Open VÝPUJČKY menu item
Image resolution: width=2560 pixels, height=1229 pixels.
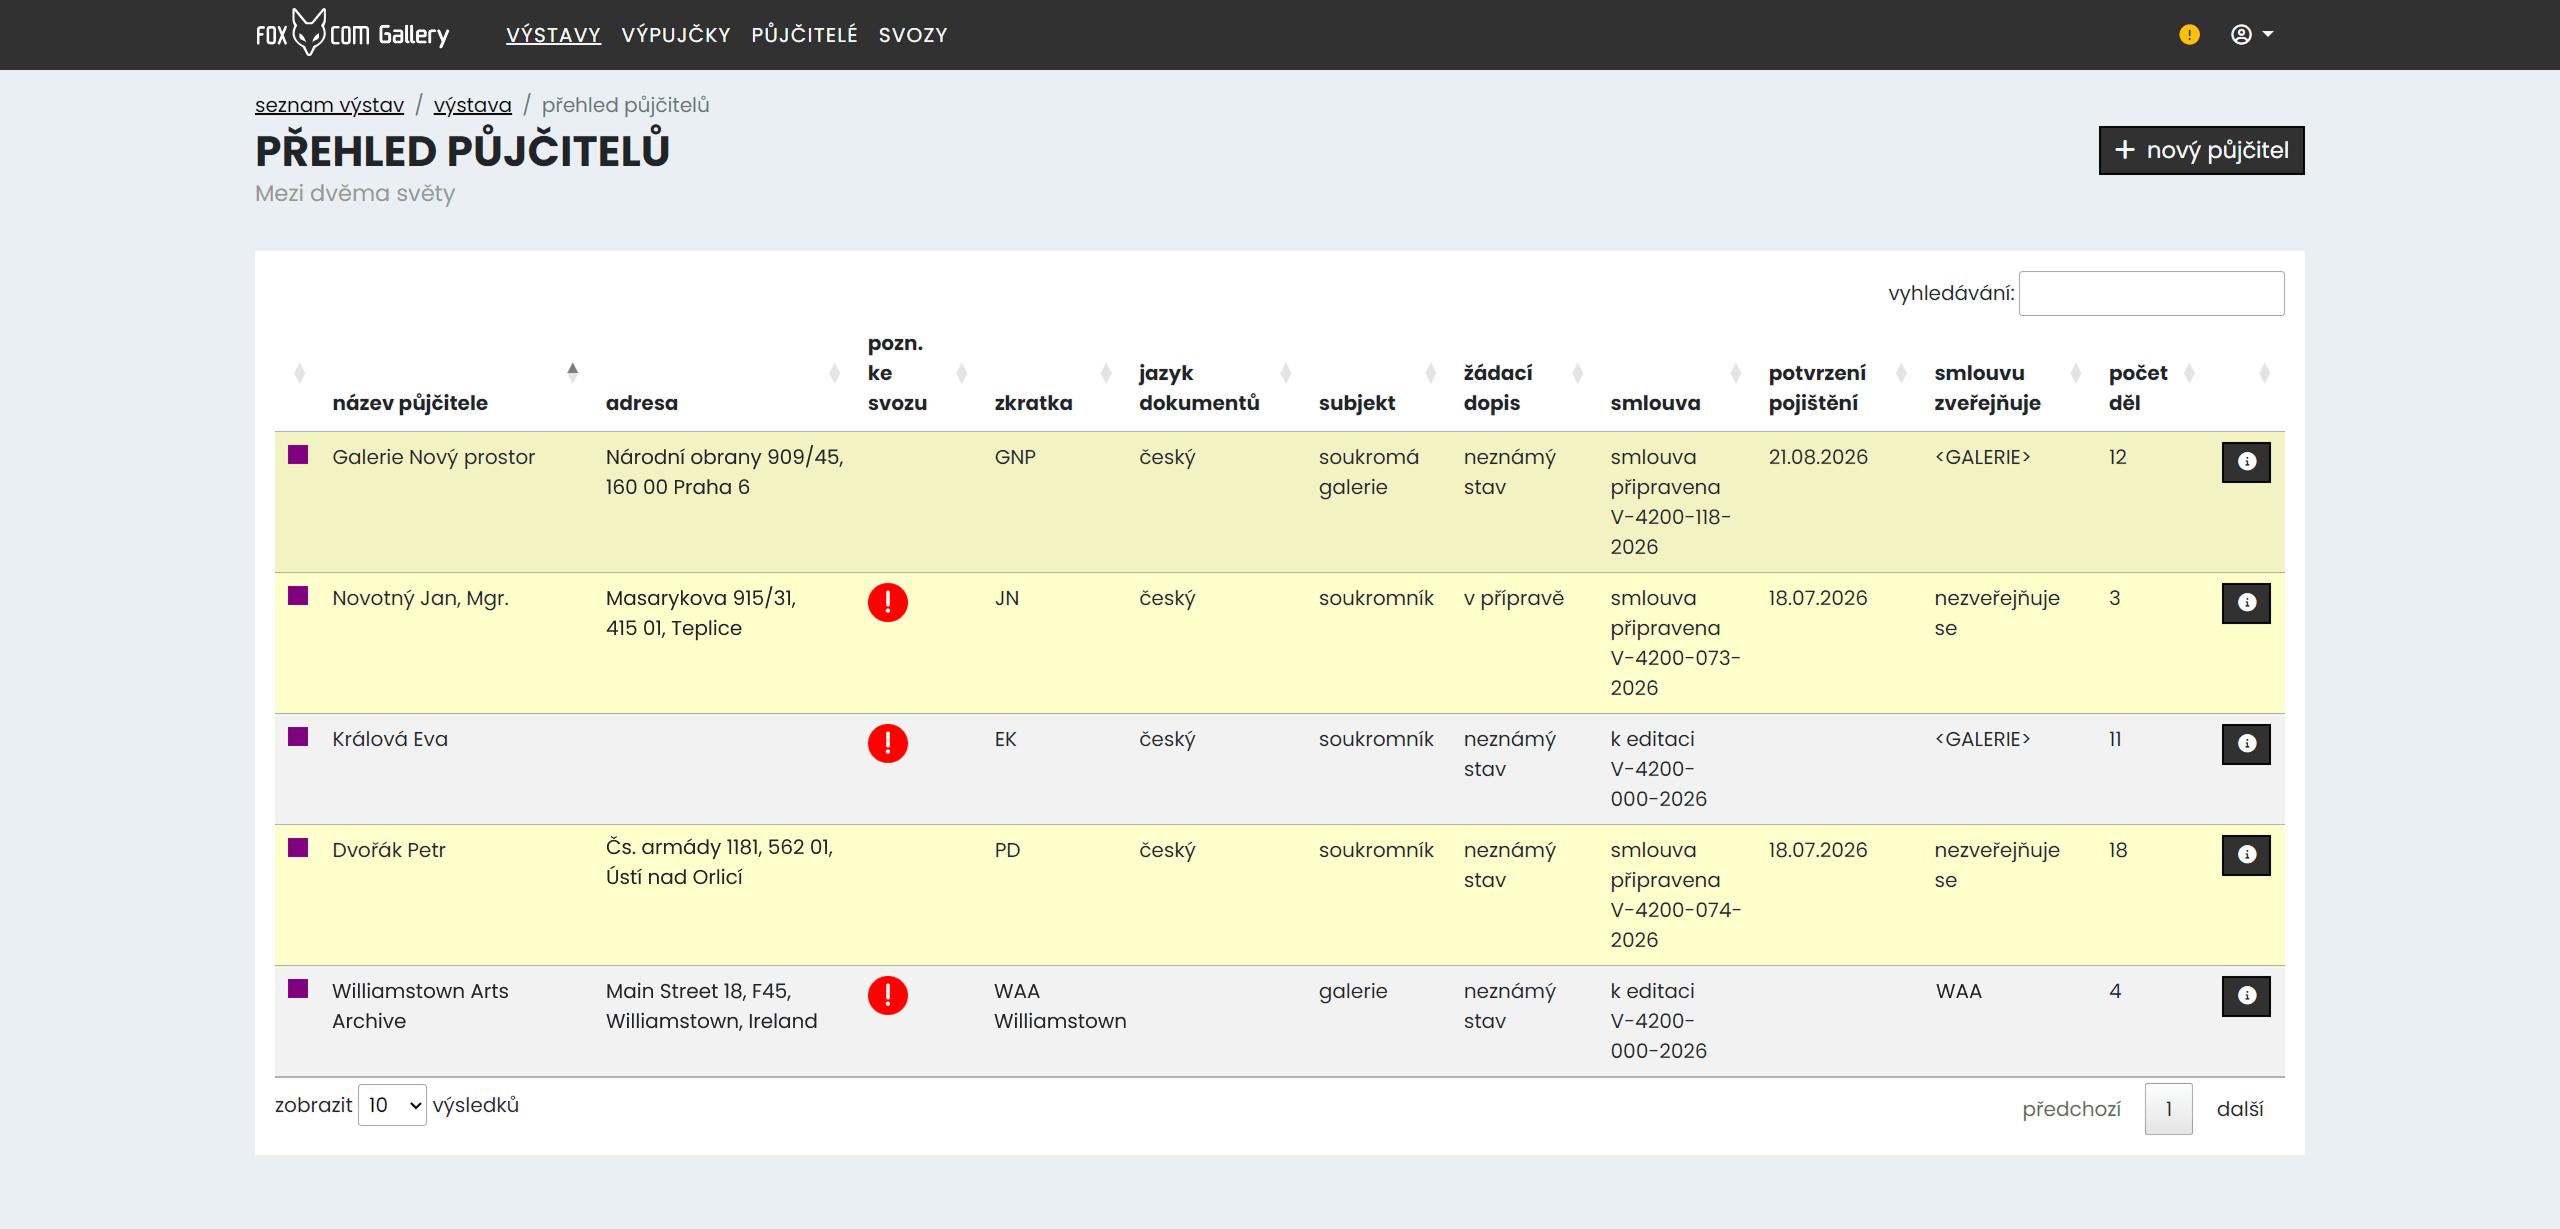[x=676, y=35]
